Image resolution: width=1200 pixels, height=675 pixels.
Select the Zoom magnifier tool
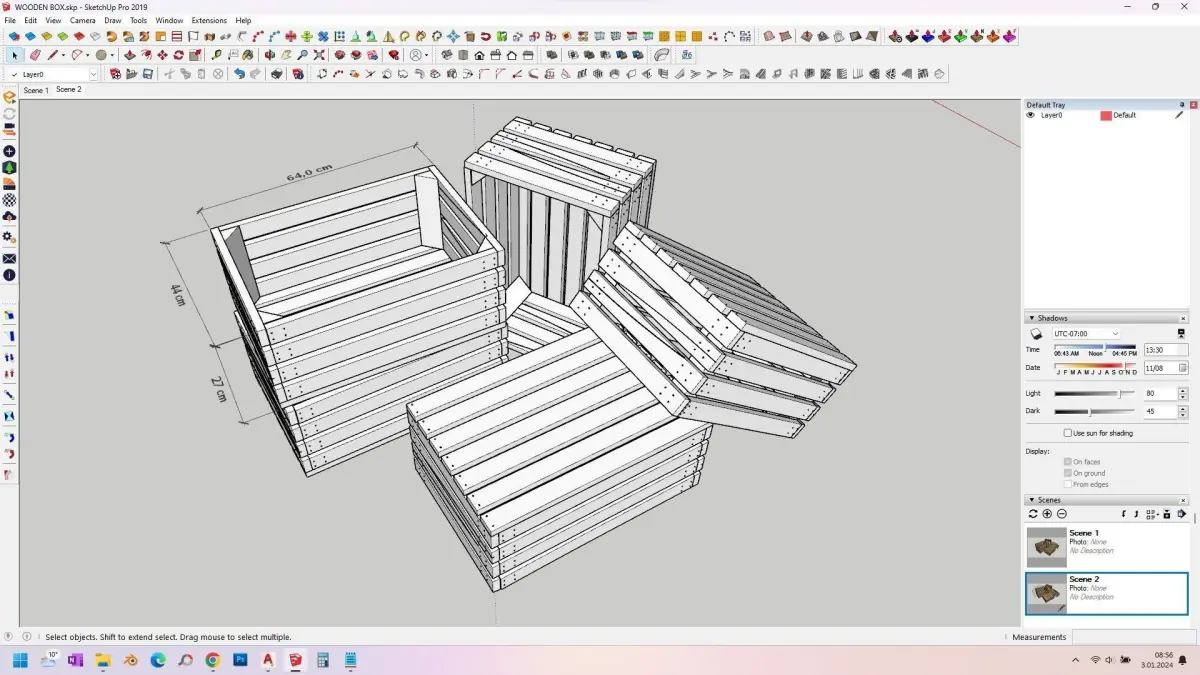(303, 55)
